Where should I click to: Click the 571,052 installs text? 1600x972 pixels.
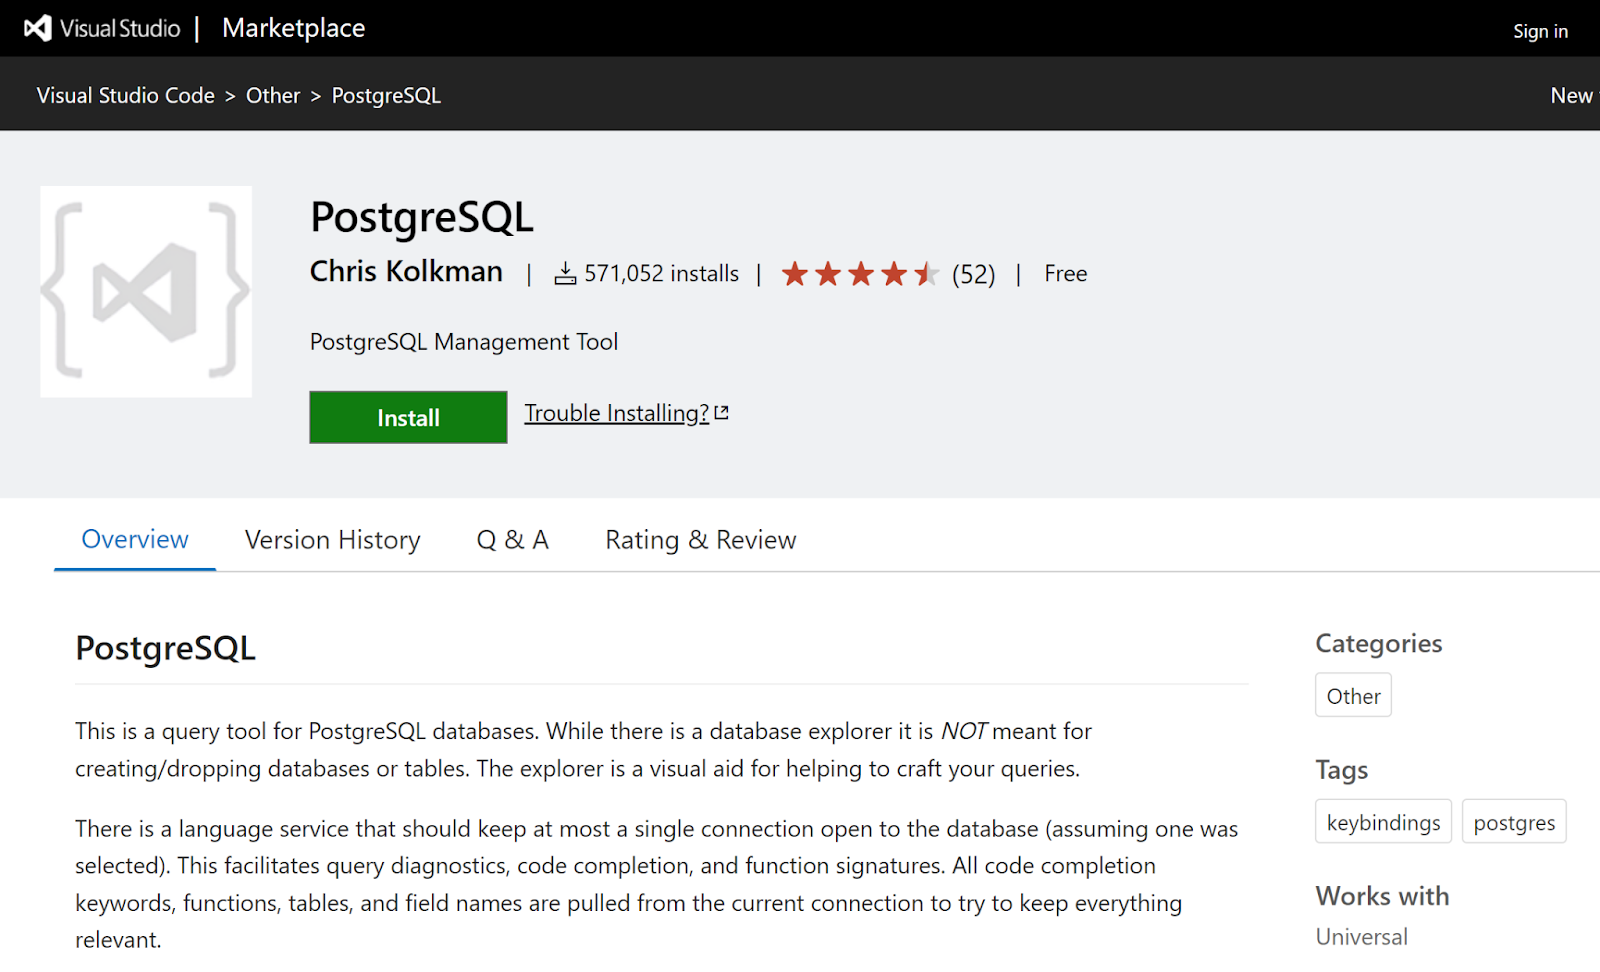(661, 273)
